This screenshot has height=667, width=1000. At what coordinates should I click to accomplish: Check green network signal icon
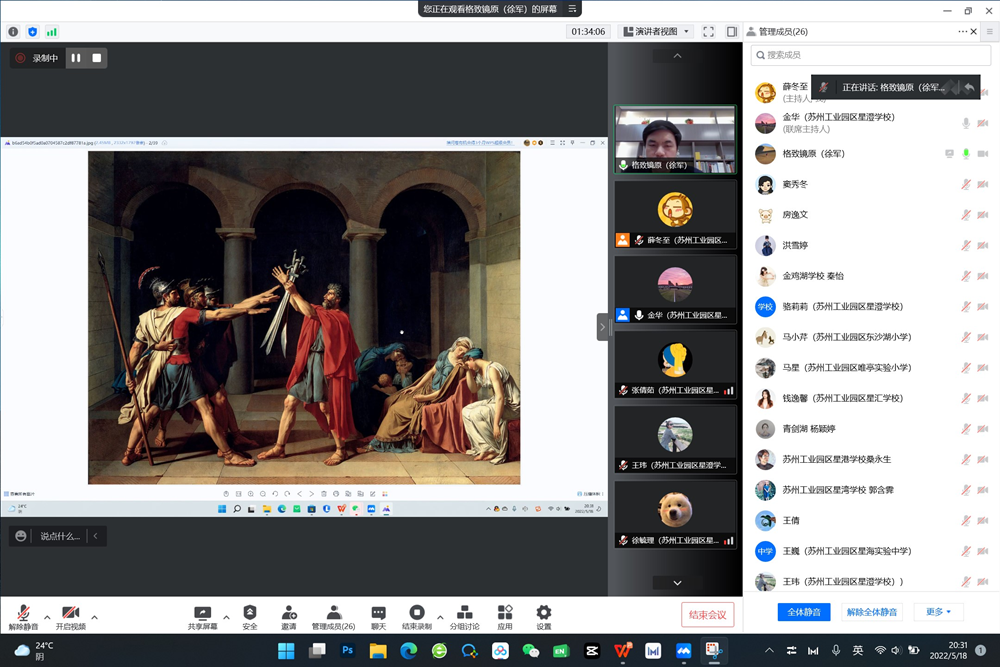point(52,32)
